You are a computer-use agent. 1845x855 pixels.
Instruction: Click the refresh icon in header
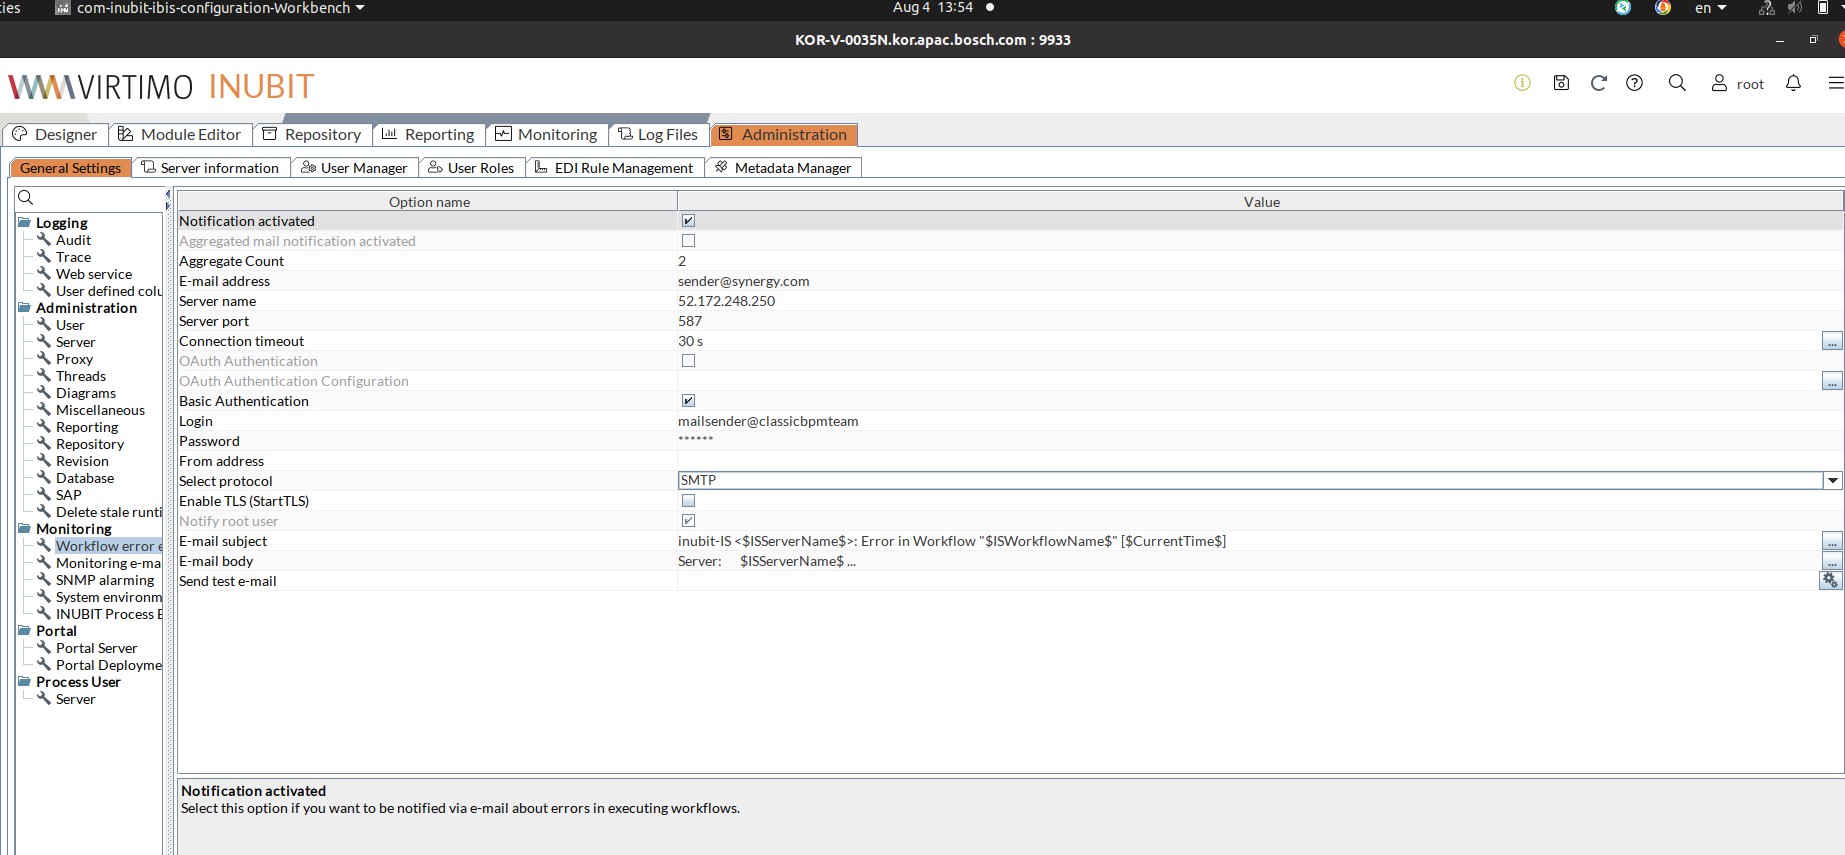[x=1598, y=83]
